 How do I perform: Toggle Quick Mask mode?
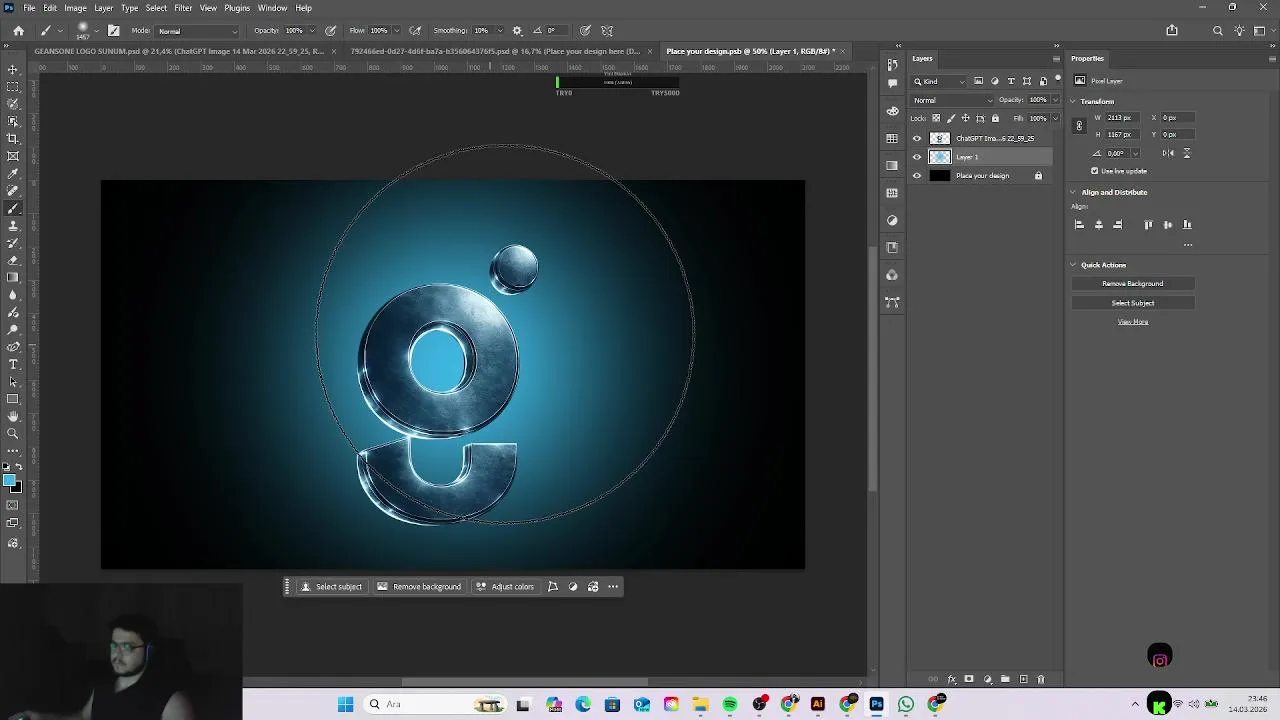coord(13,505)
